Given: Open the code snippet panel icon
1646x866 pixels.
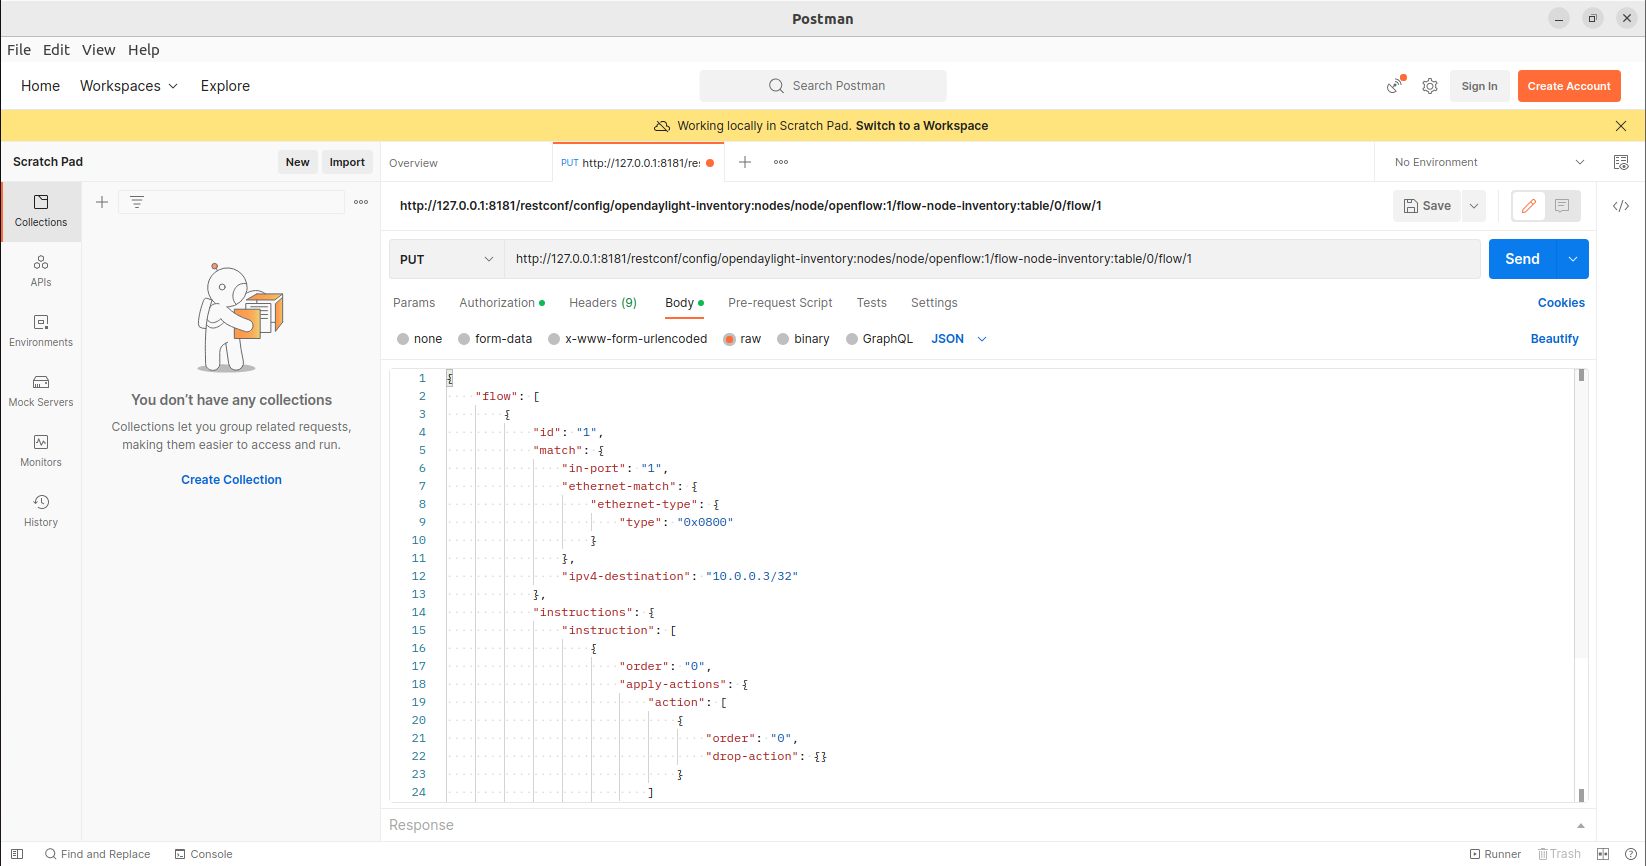Looking at the screenshot, I should click(1621, 206).
